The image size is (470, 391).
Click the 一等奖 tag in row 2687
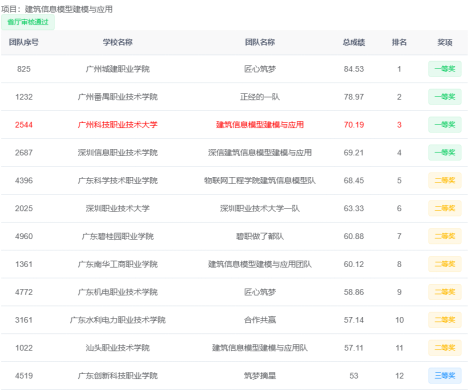click(445, 153)
